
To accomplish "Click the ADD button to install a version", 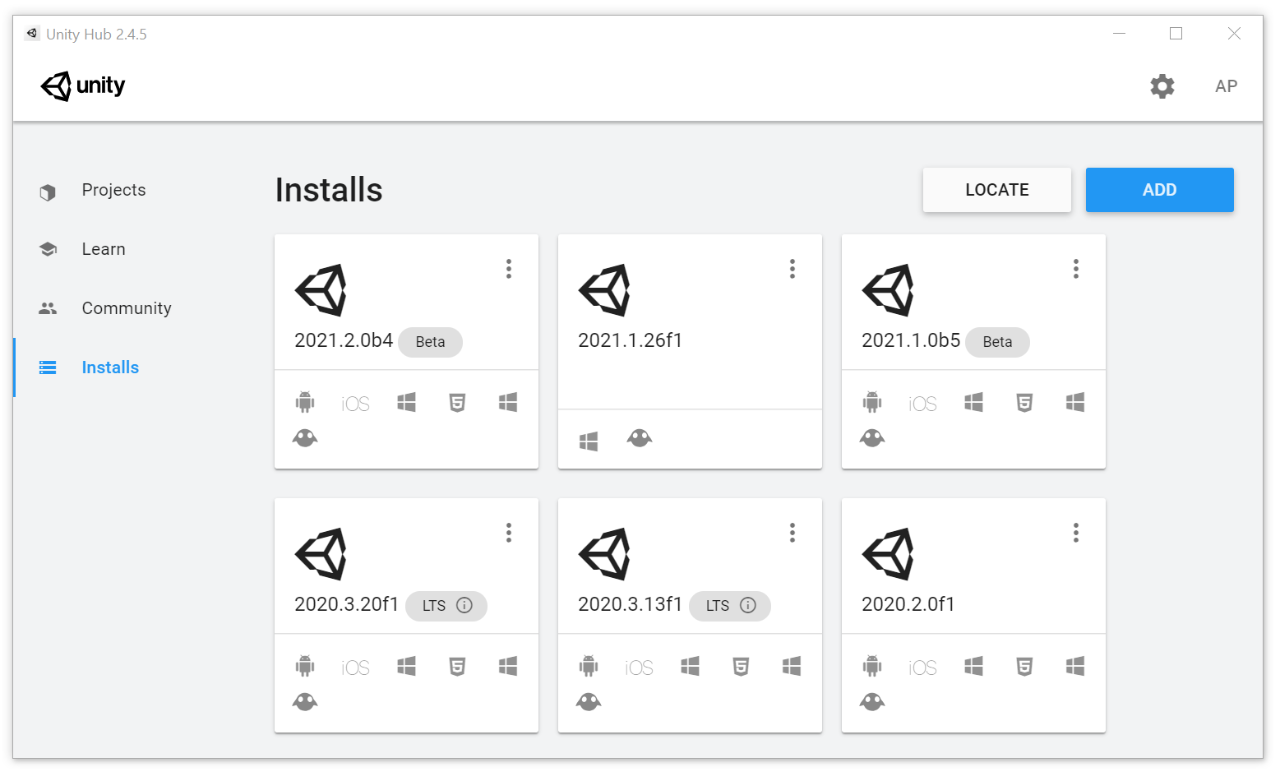I will (1159, 189).
